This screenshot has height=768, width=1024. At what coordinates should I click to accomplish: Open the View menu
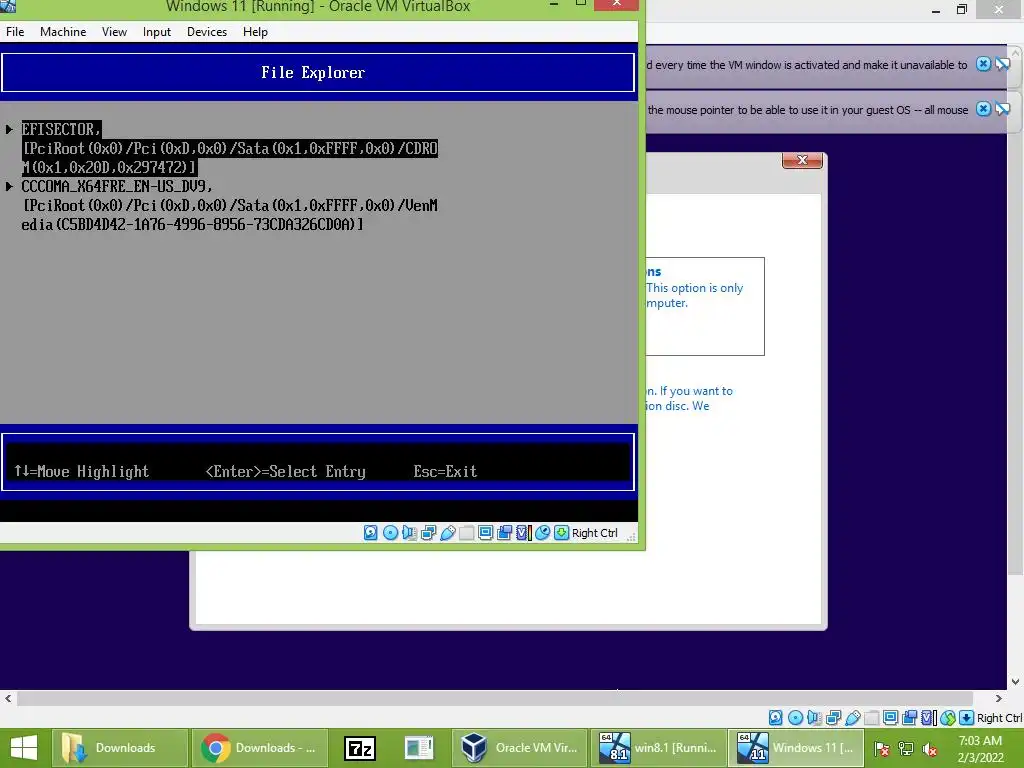pyautogui.click(x=114, y=32)
